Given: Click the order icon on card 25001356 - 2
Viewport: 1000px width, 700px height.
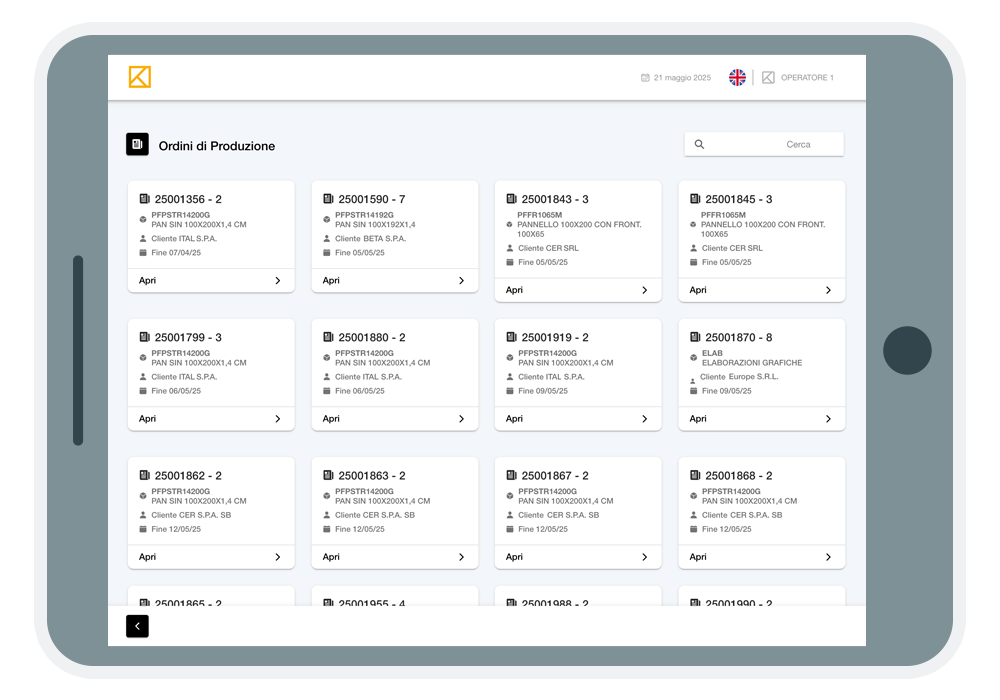Looking at the screenshot, I should (144, 199).
